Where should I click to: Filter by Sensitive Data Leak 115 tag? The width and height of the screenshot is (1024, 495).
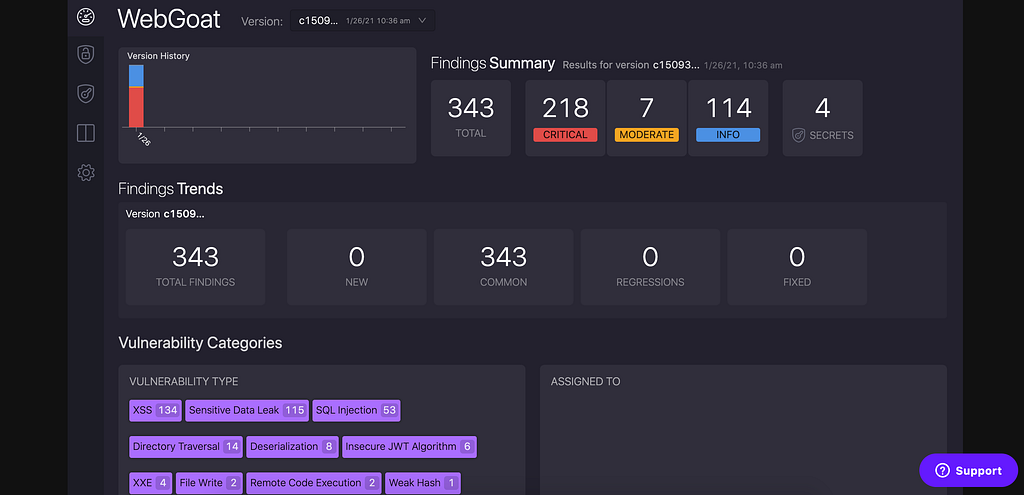point(247,410)
